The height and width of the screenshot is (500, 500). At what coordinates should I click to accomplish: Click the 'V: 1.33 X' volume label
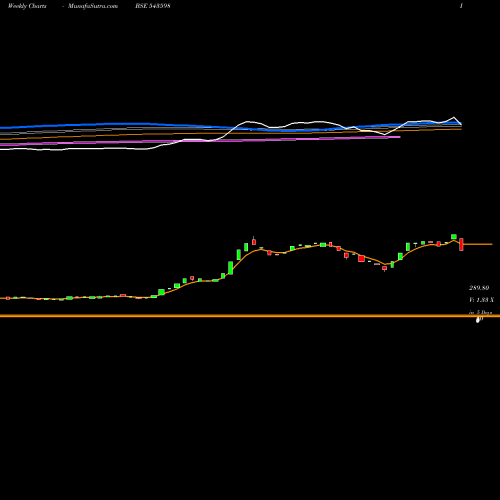(481, 300)
